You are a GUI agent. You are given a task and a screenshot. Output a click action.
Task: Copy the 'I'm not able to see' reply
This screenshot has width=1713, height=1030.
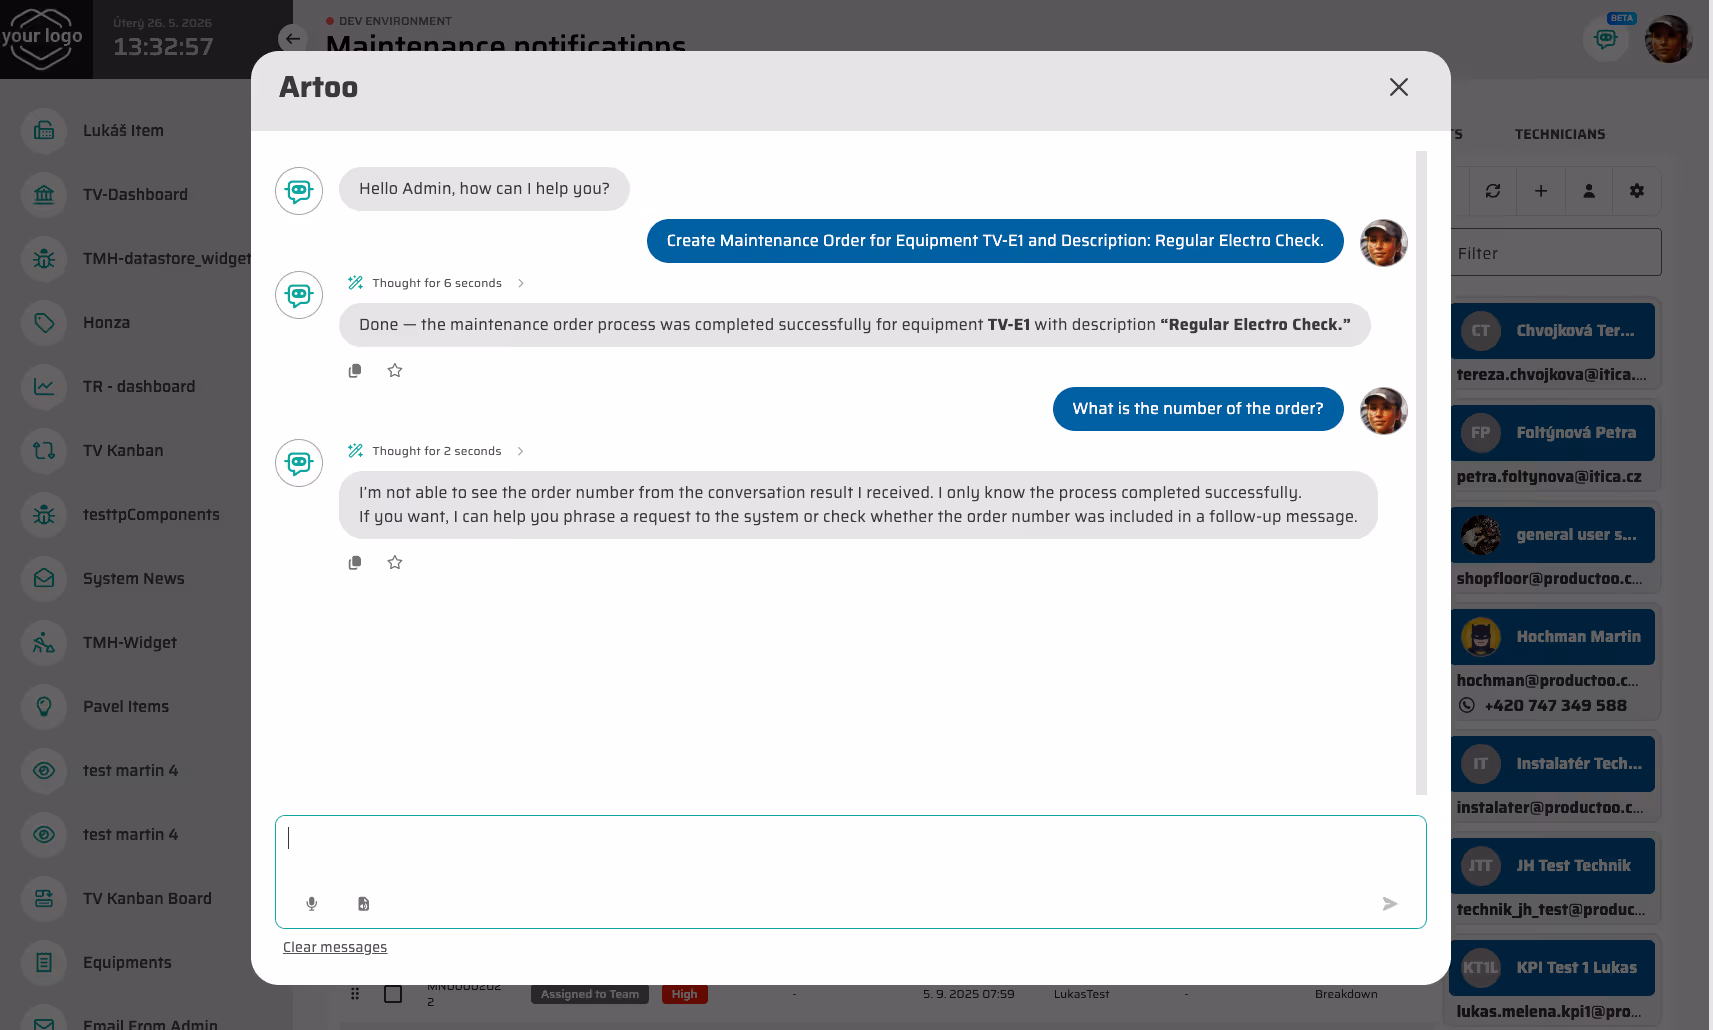(355, 562)
